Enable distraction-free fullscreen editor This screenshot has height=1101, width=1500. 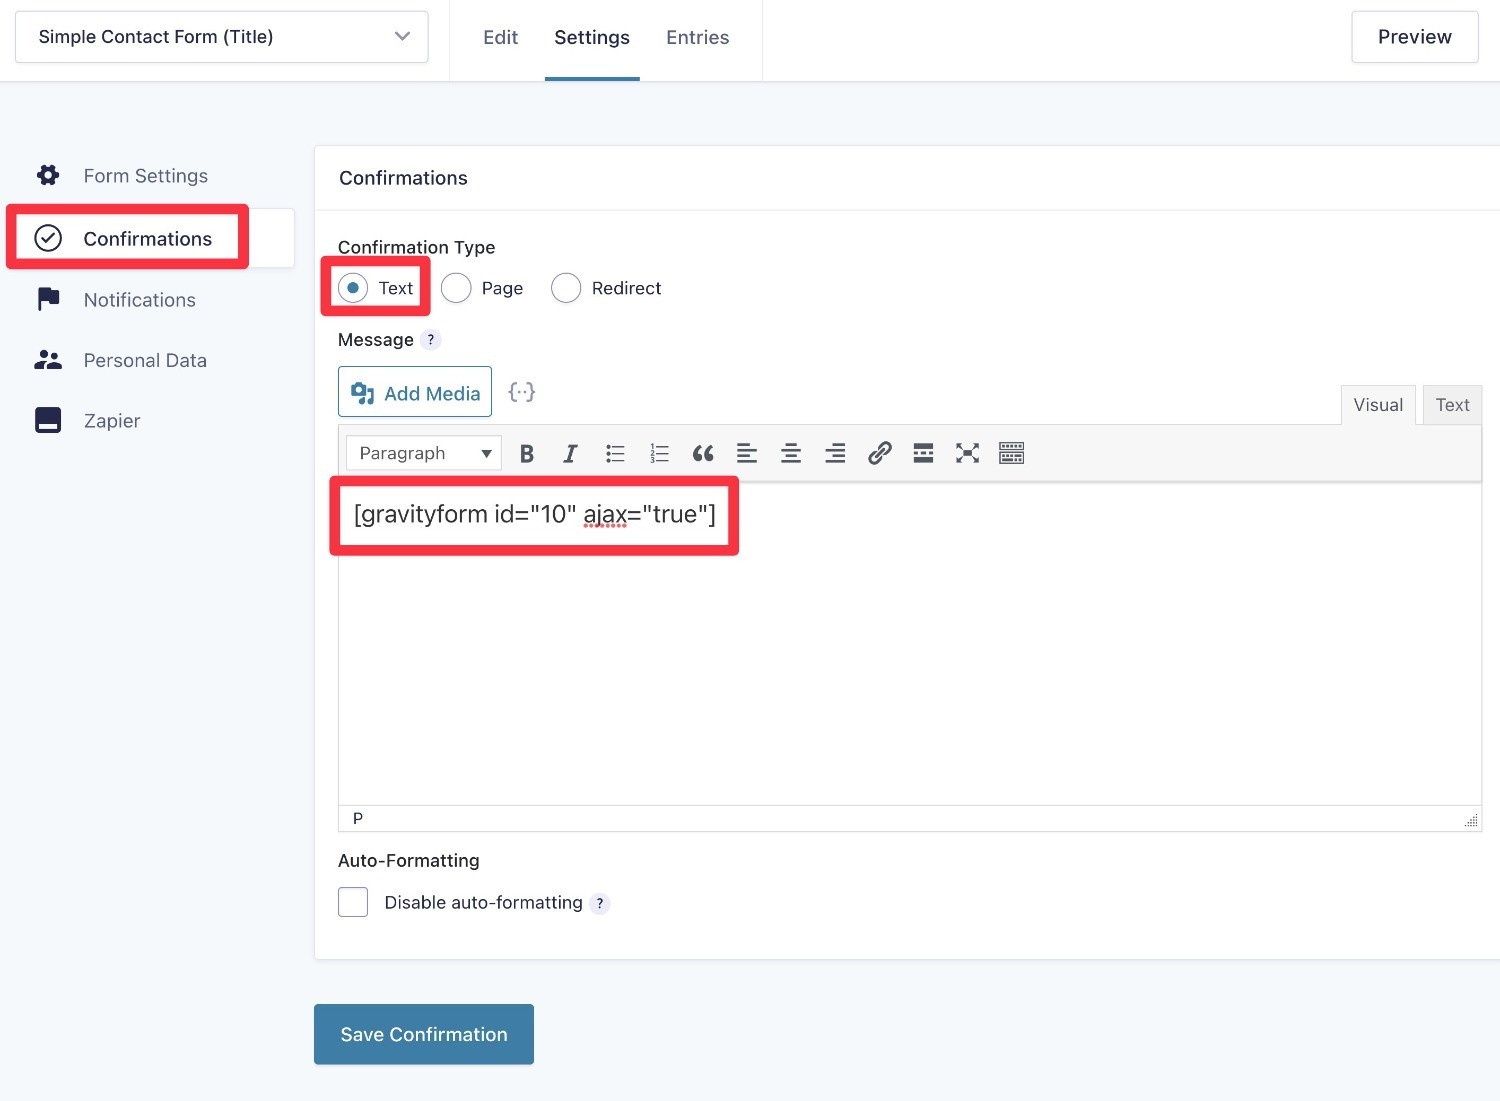tap(967, 454)
